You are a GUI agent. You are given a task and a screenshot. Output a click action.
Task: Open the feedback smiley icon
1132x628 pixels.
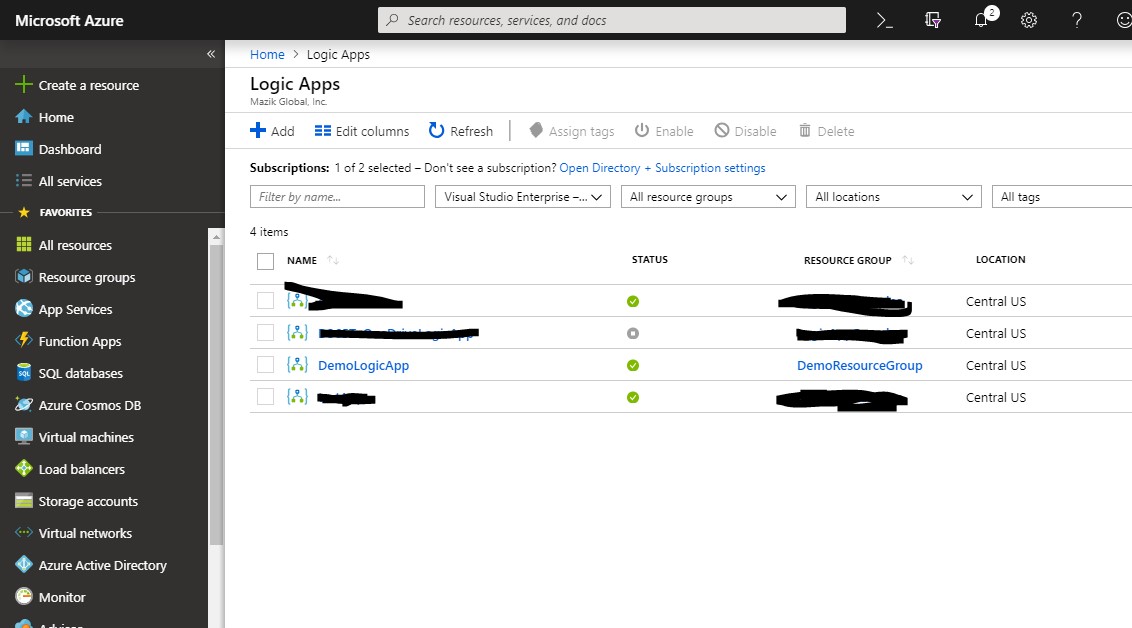pos(1122,20)
